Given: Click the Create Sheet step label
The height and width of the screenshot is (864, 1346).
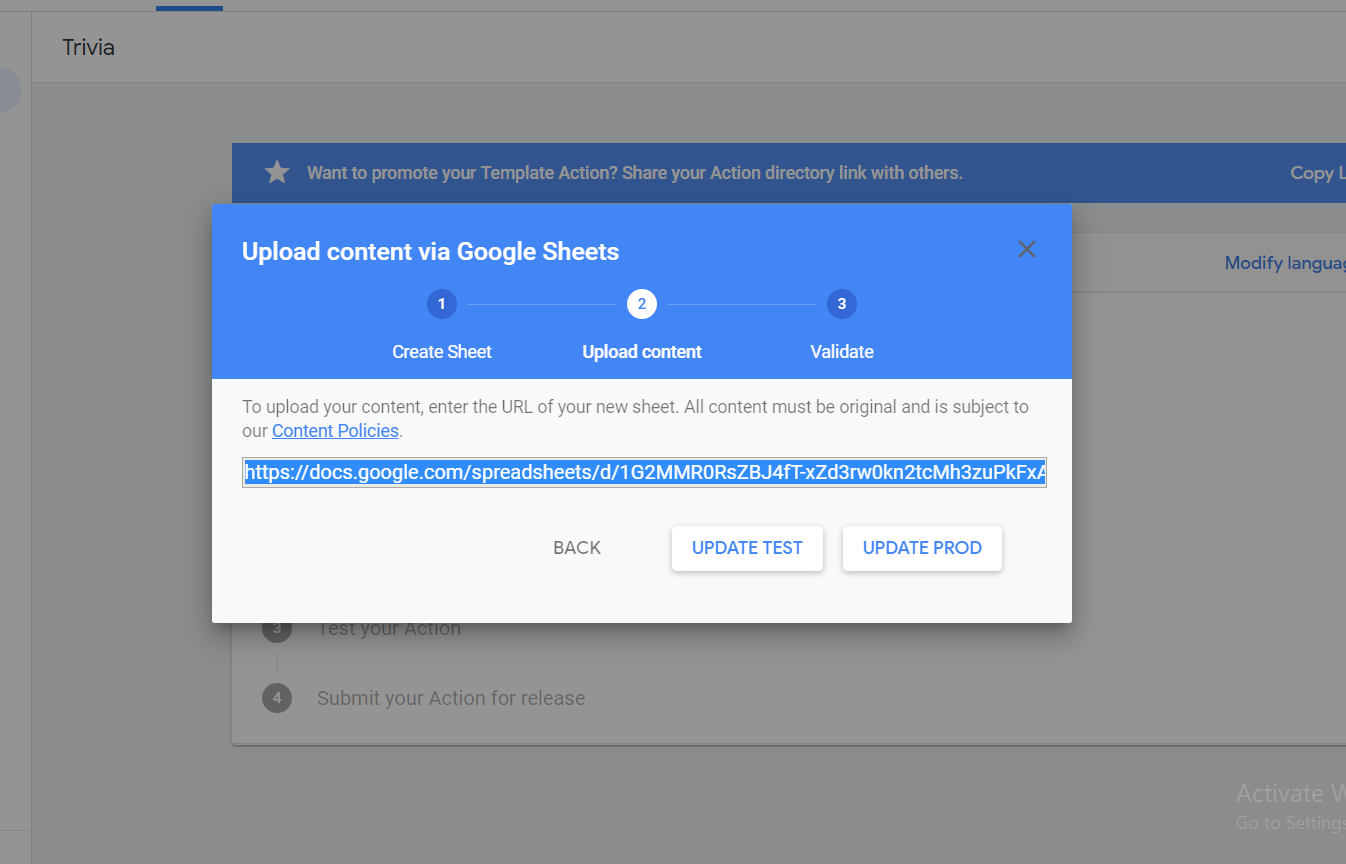Looking at the screenshot, I should click(x=442, y=352).
